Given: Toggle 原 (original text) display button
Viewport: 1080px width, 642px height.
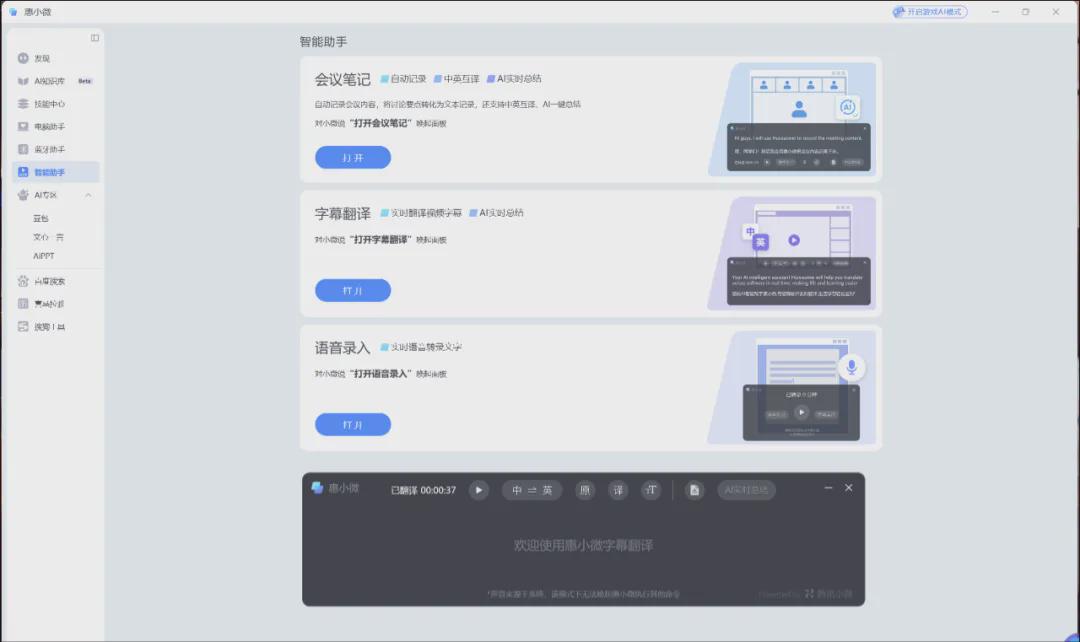Looking at the screenshot, I should pyautogui.click(x=586, y=490).
